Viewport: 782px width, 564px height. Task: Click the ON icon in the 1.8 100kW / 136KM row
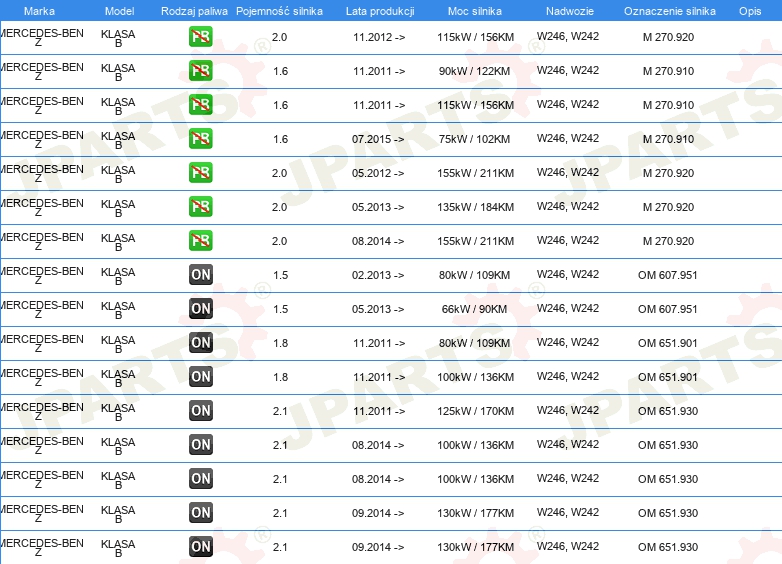(201, 377)
